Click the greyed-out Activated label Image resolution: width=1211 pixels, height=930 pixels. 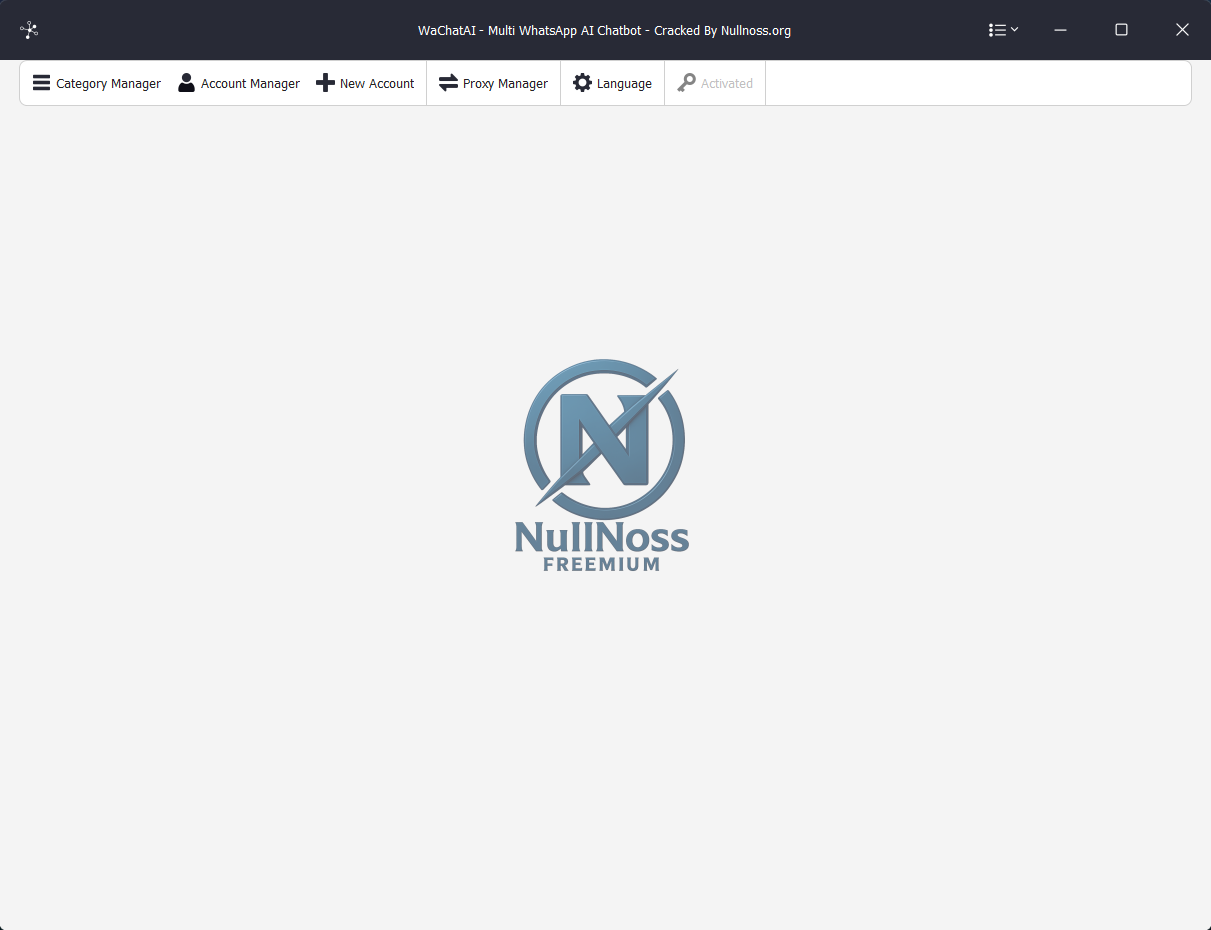pyautogui.click(x=727, y=84)
